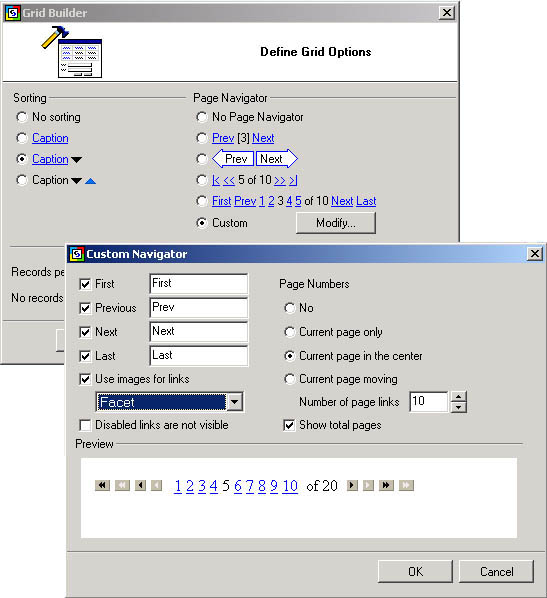Click the Modify... button
Image resolution: width=547 pixels, height=598 pixels.
tap(336, 223)
